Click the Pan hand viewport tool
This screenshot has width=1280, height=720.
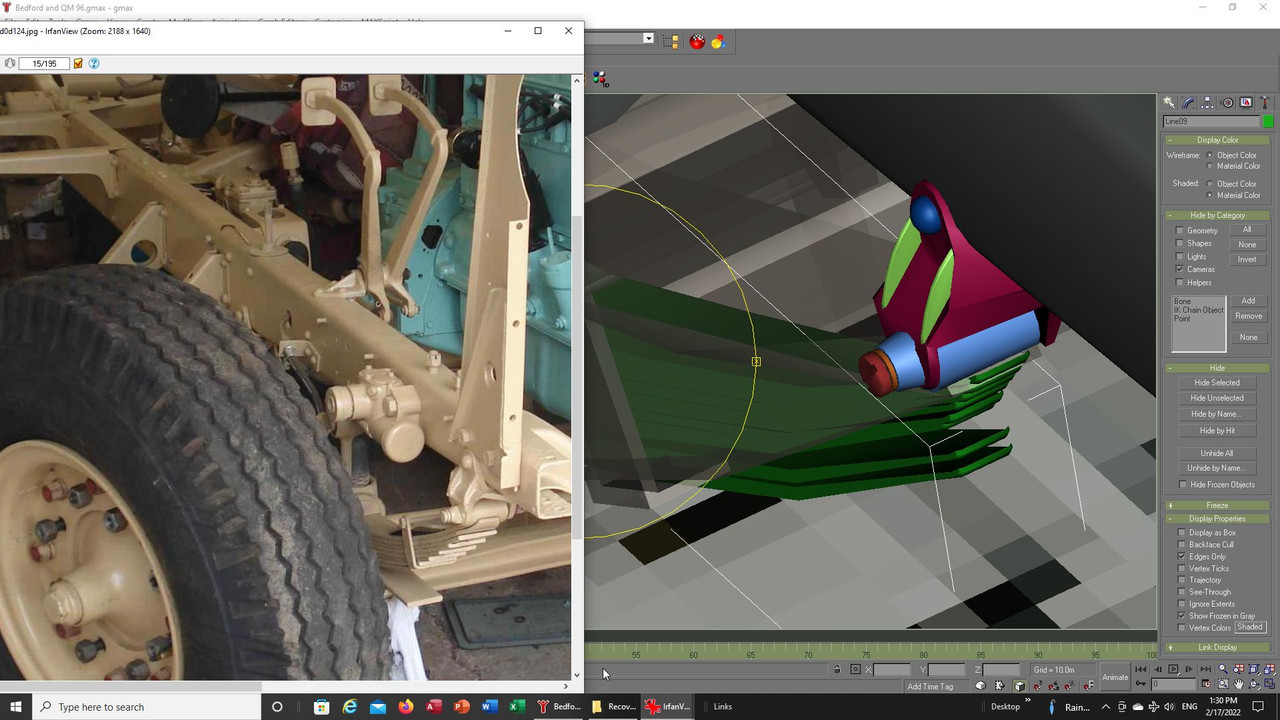point(1238,685)
